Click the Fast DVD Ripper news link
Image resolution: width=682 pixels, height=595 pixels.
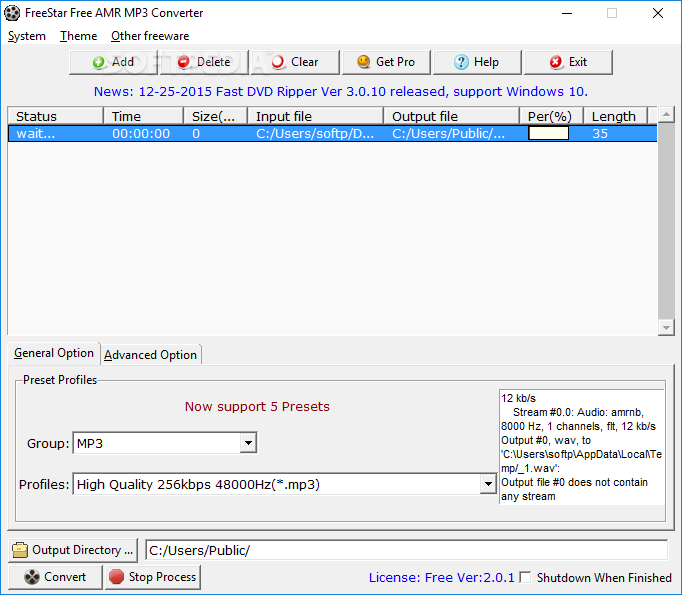pos(341,92)
